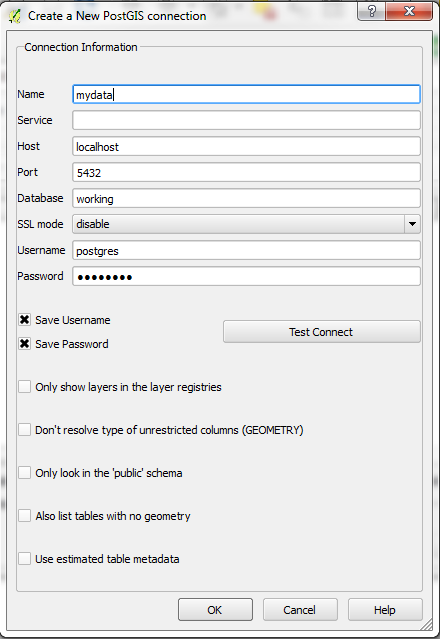Open the SSL mode dropdown arrow

point(412,224)
